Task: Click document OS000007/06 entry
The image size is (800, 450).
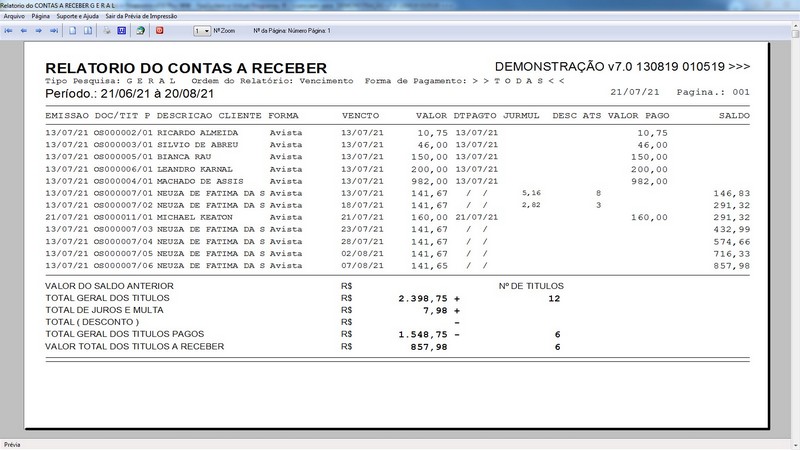Action: [123, 266]
